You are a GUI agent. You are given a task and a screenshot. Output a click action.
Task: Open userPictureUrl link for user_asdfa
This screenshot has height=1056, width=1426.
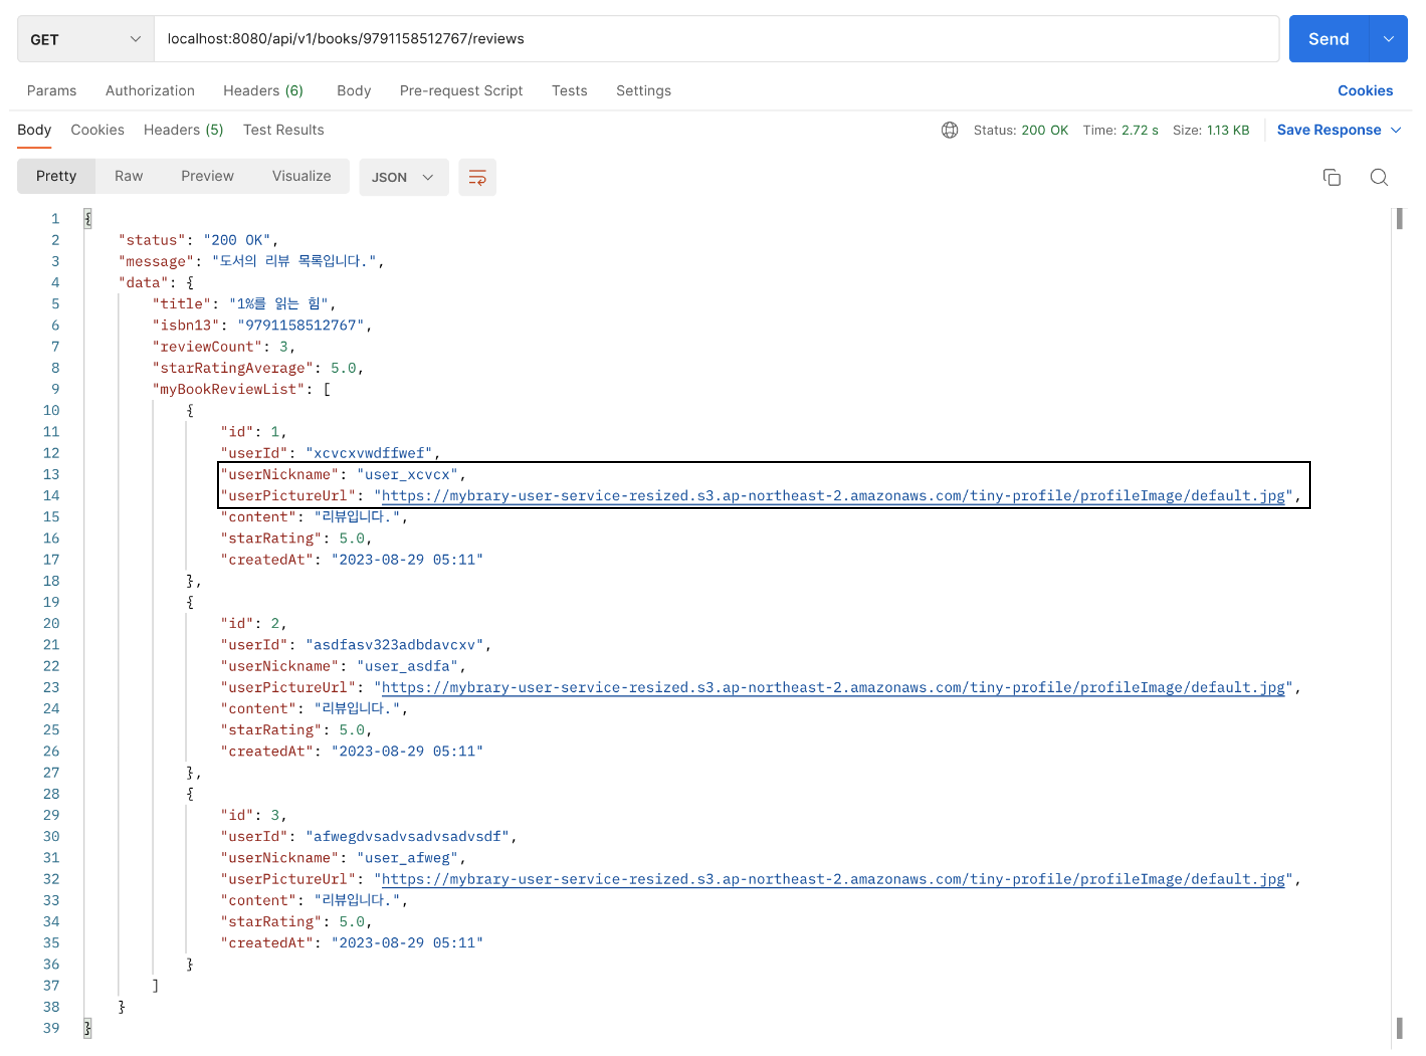coord(833,688)
